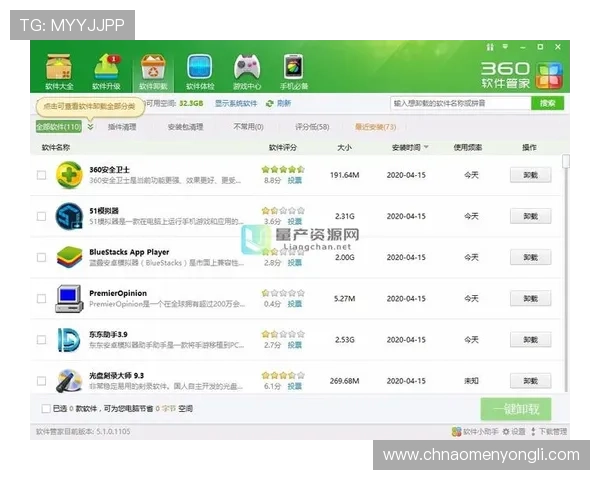Open the 软件小助手 icon in status bar
Image resolution: width=600 pixels, height=480 pixels.
click(456, 432)
